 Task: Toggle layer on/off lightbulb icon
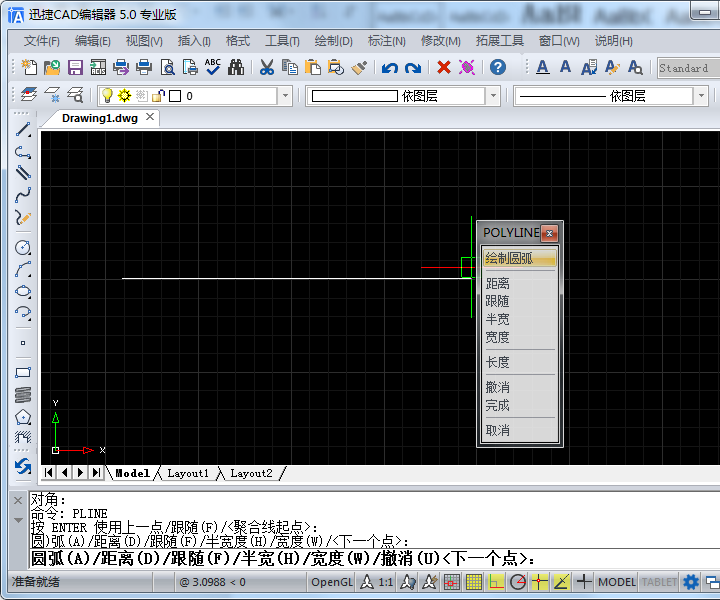[107, 95]
